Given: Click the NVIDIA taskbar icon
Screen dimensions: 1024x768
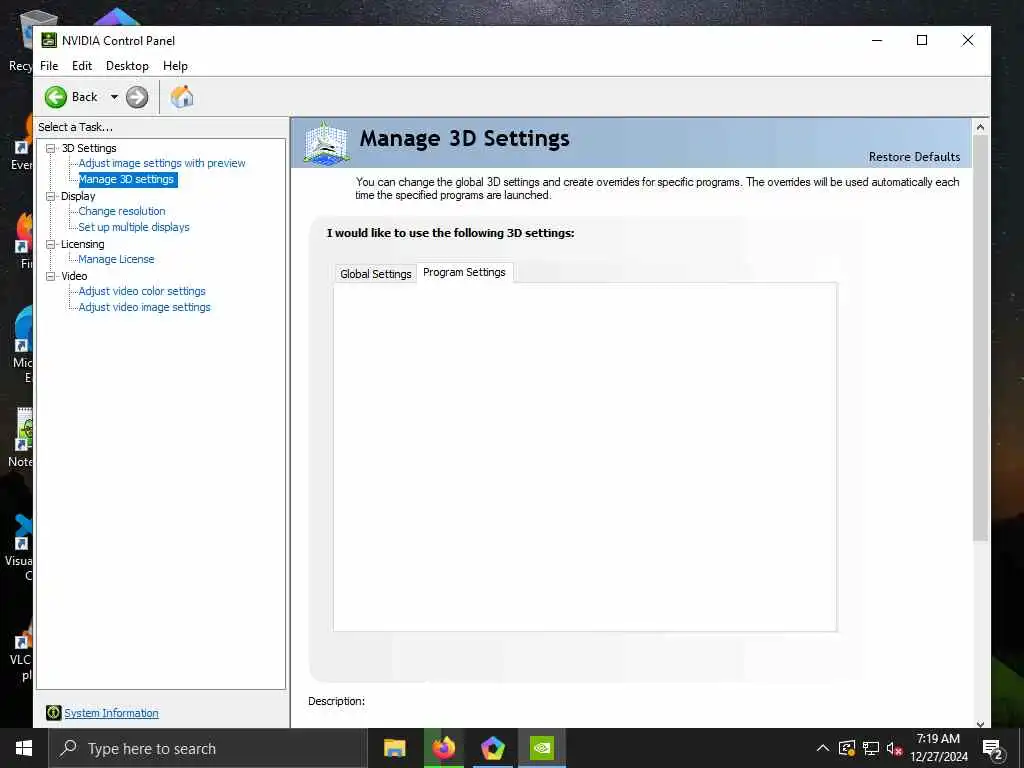Looking at the screenshot, I should 541,748.
